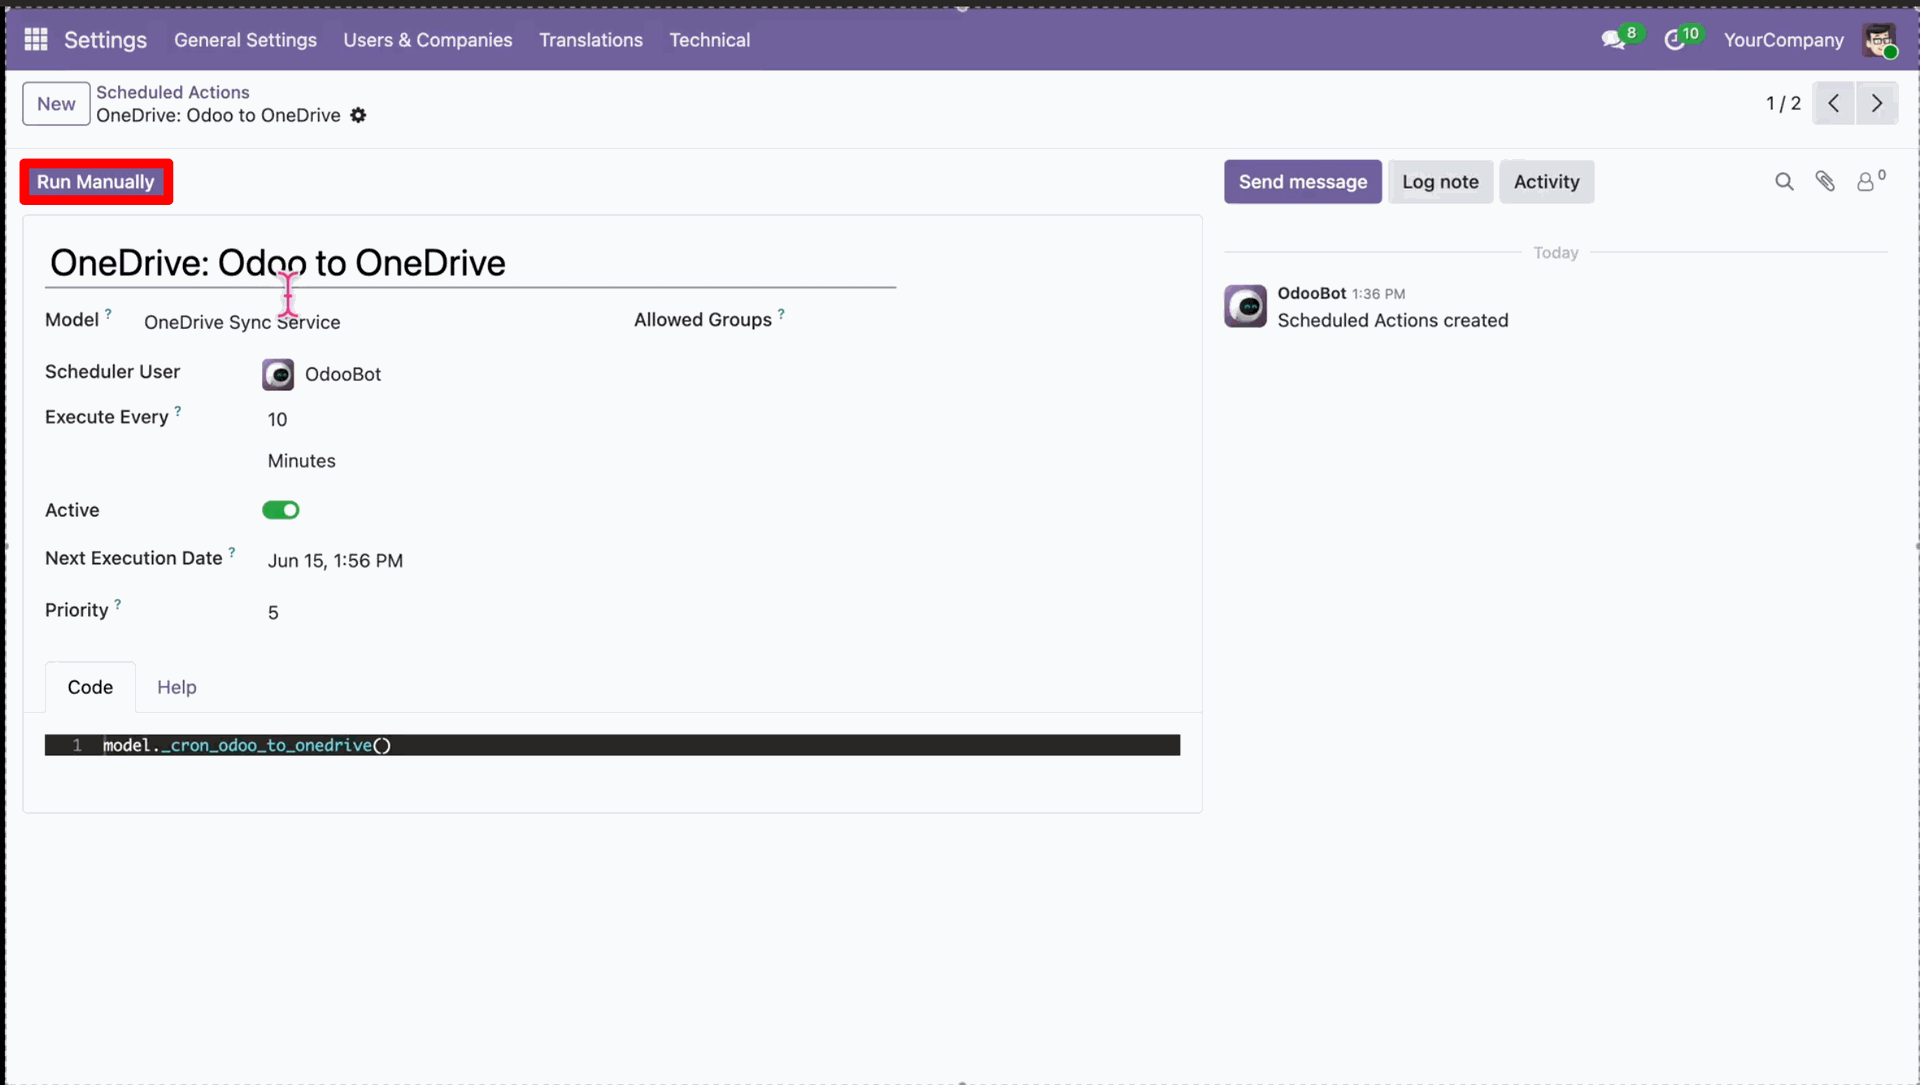Open the activities clock icon

1675,40
